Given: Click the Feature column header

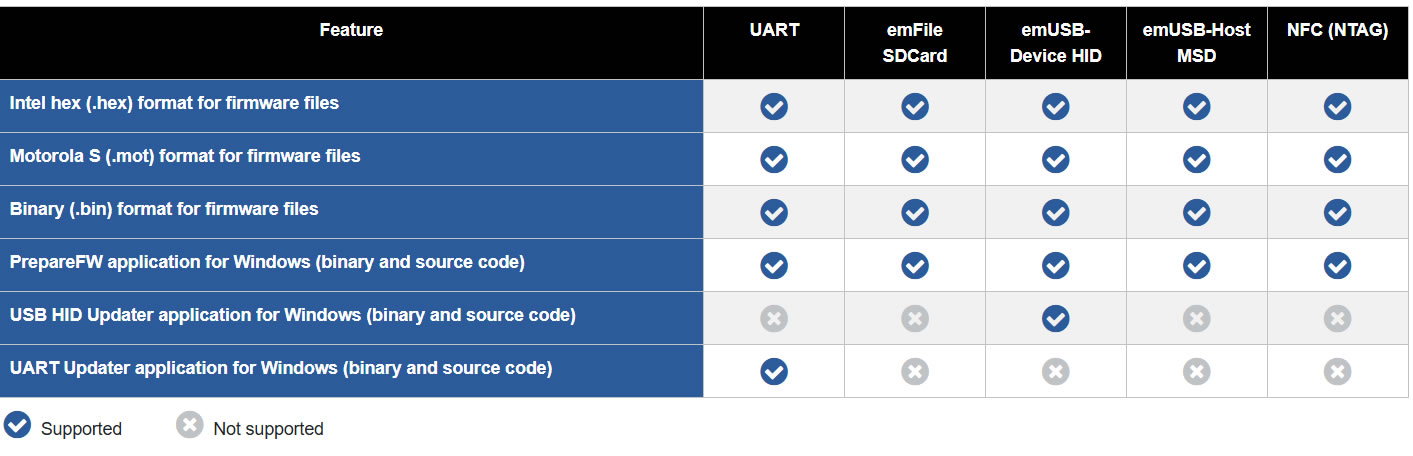Looking at the screenshot, I should point(351,30).
